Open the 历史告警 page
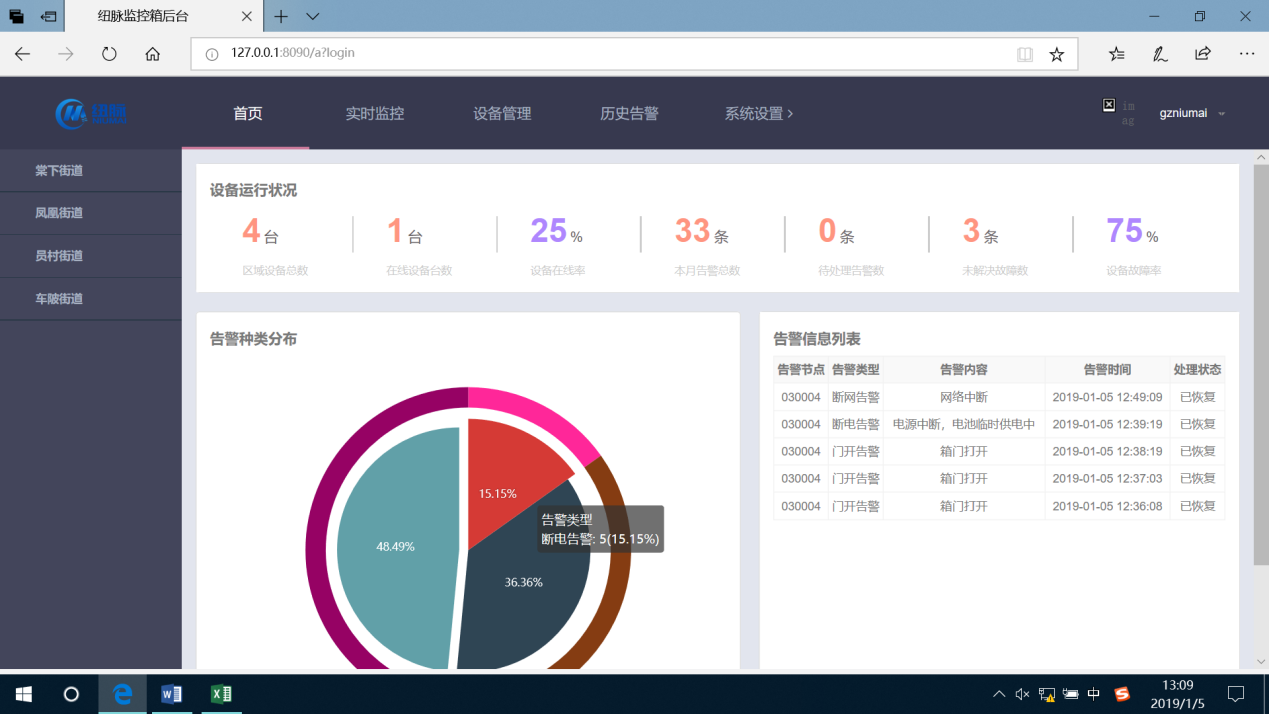 pyautogui.click(x=628, y=114)
